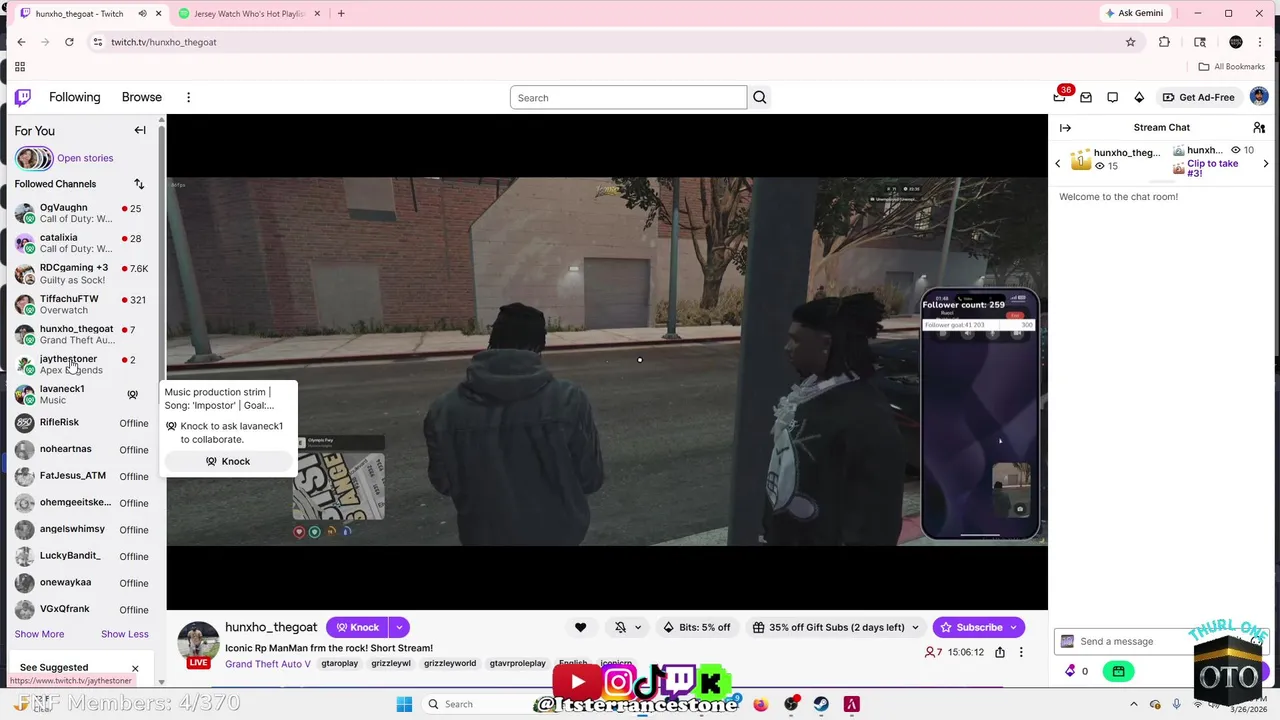Viewport: 1280px width, 720px height.
Task: Collapse the For You sidebar
Action: [140, 130]
